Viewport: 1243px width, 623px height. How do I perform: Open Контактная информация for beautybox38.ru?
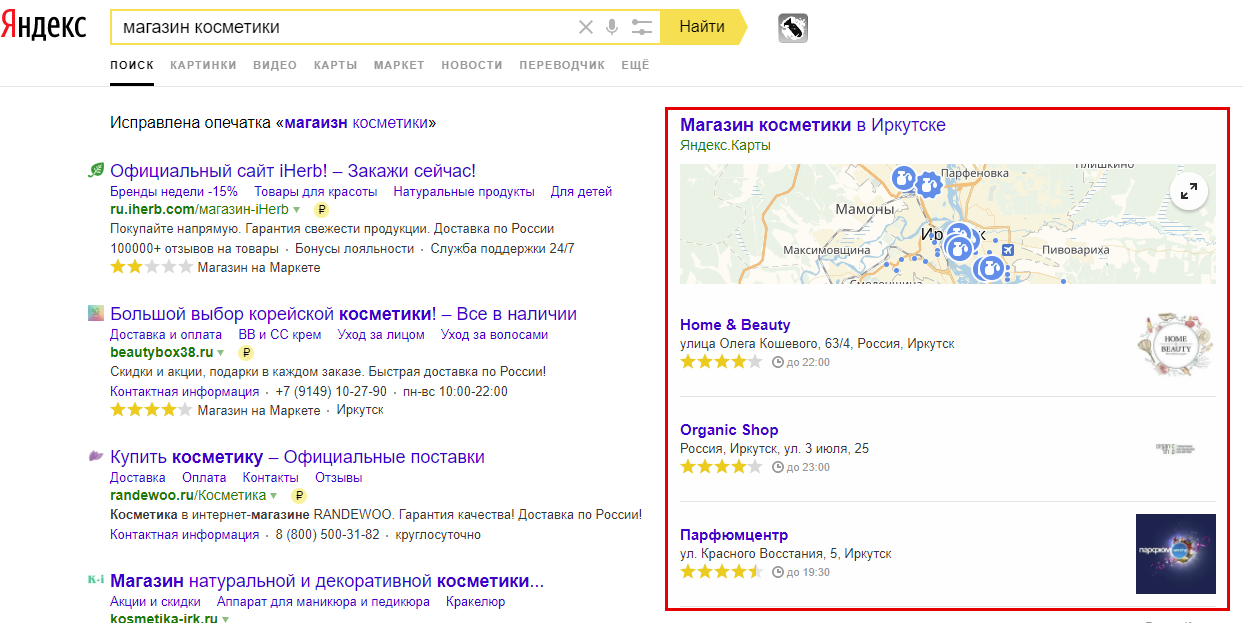(184, 391)
